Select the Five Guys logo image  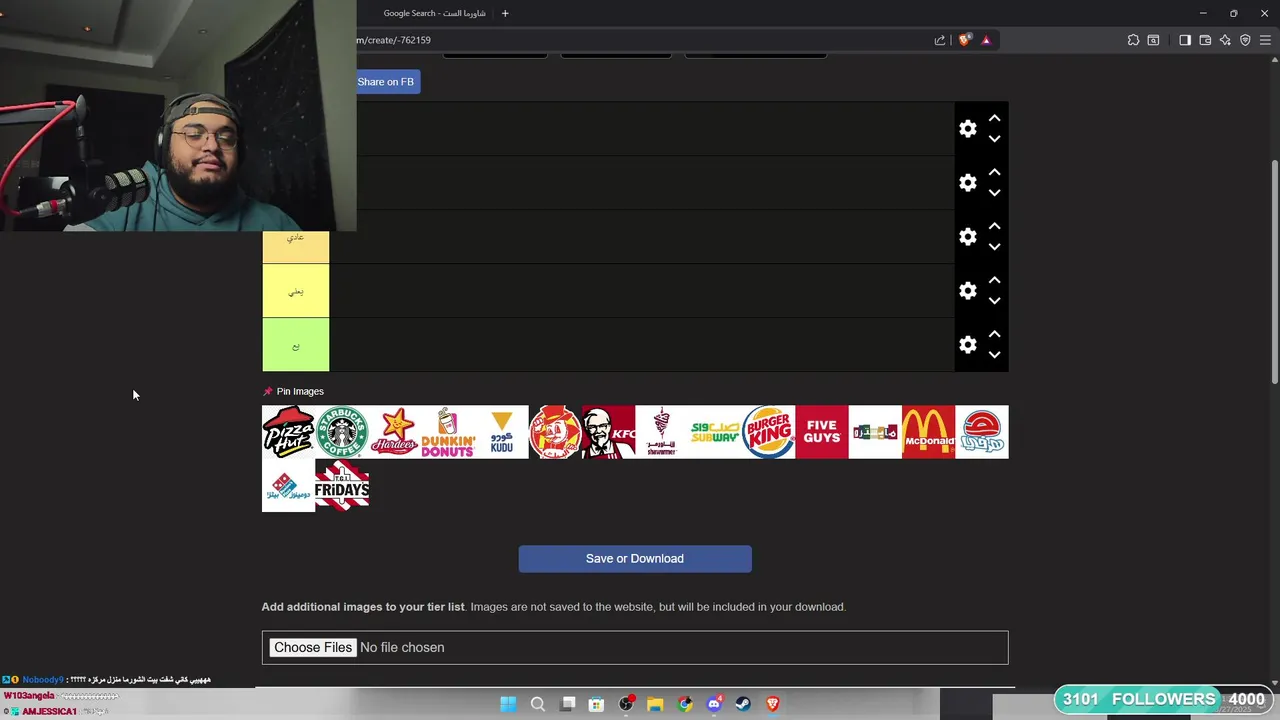click(x=822, y=432)
